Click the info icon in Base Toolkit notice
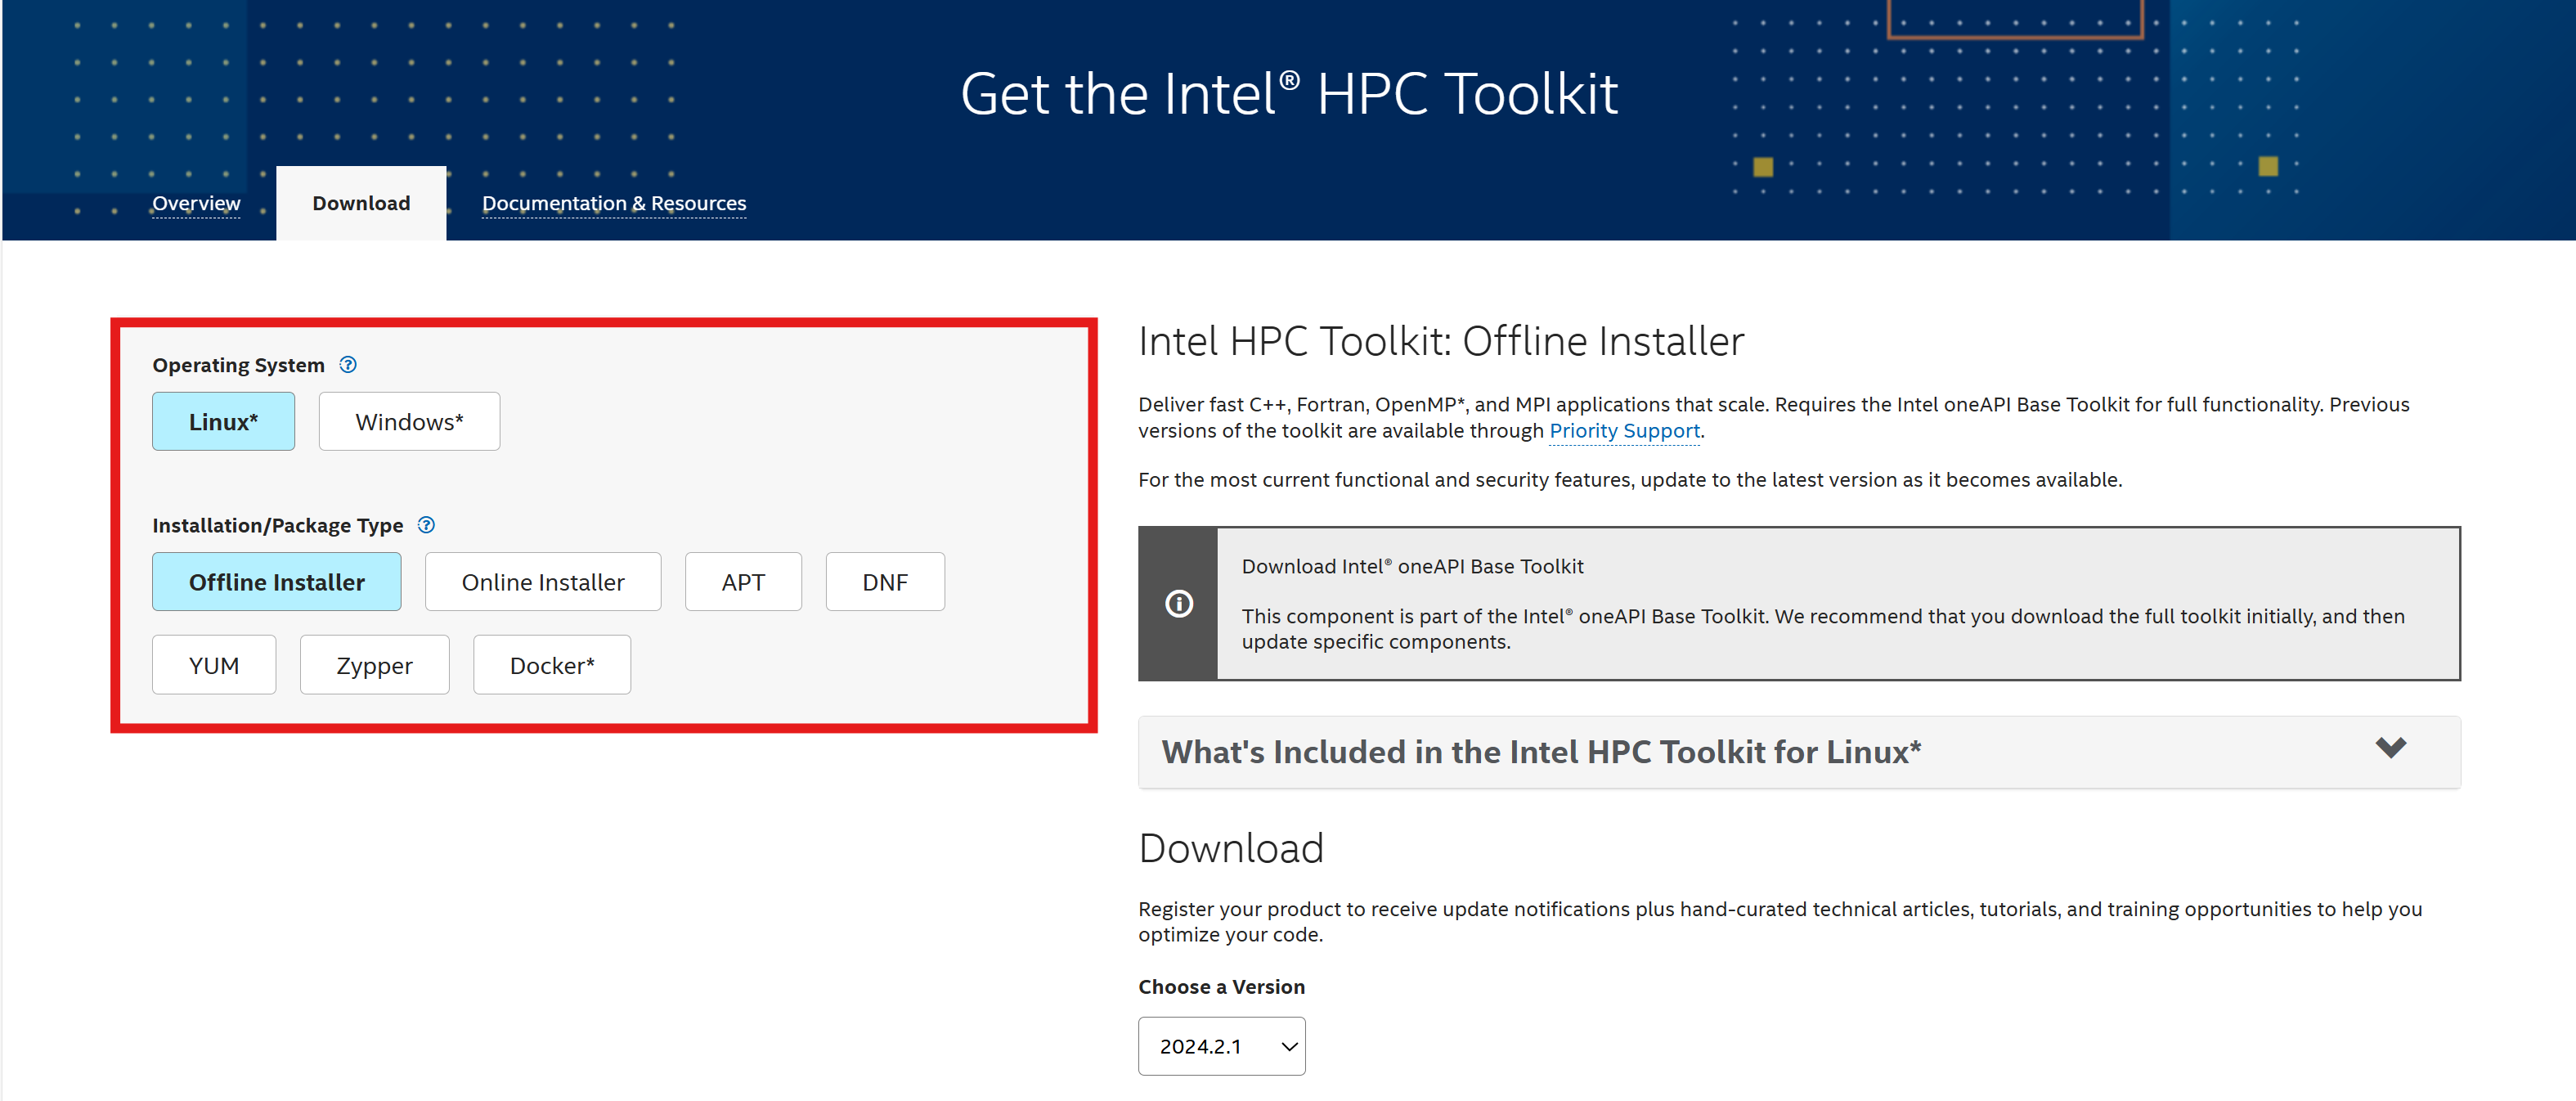2576x1101 pixels. tap(1179, 604)
